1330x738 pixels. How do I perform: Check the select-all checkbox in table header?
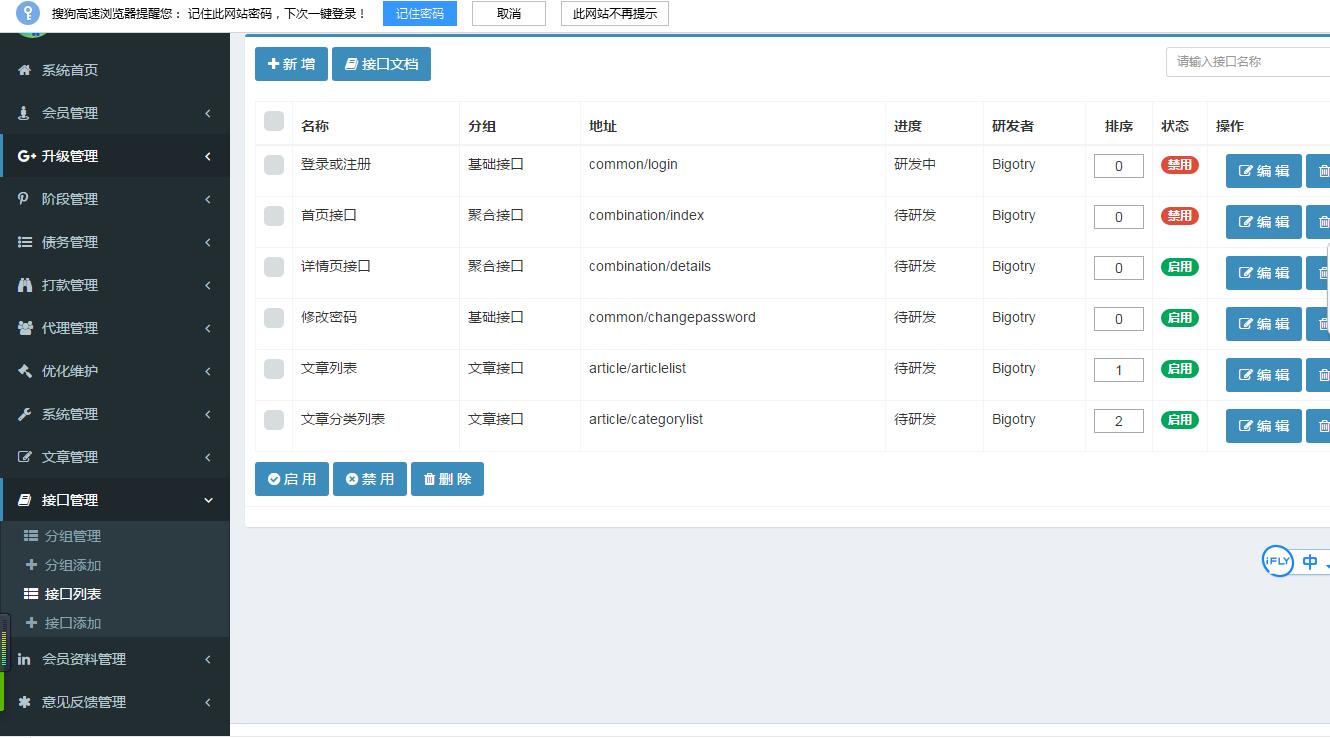[x=272, y=120]
